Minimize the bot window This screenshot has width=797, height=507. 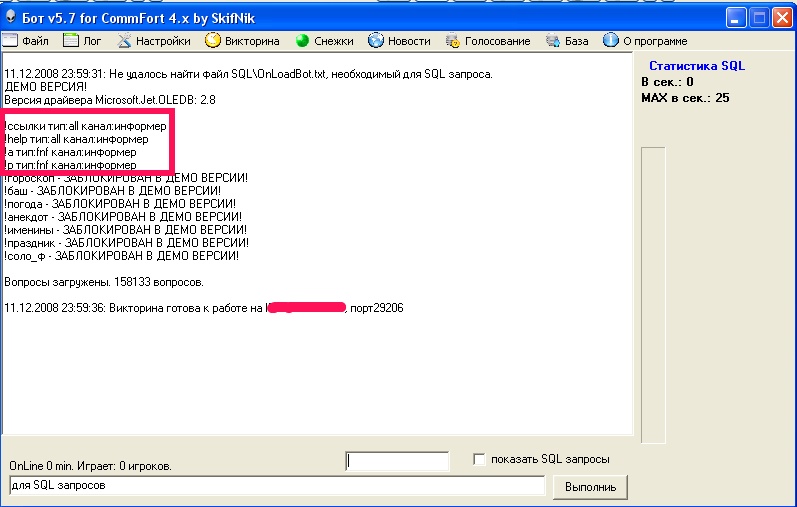click(x=736, y=17)
